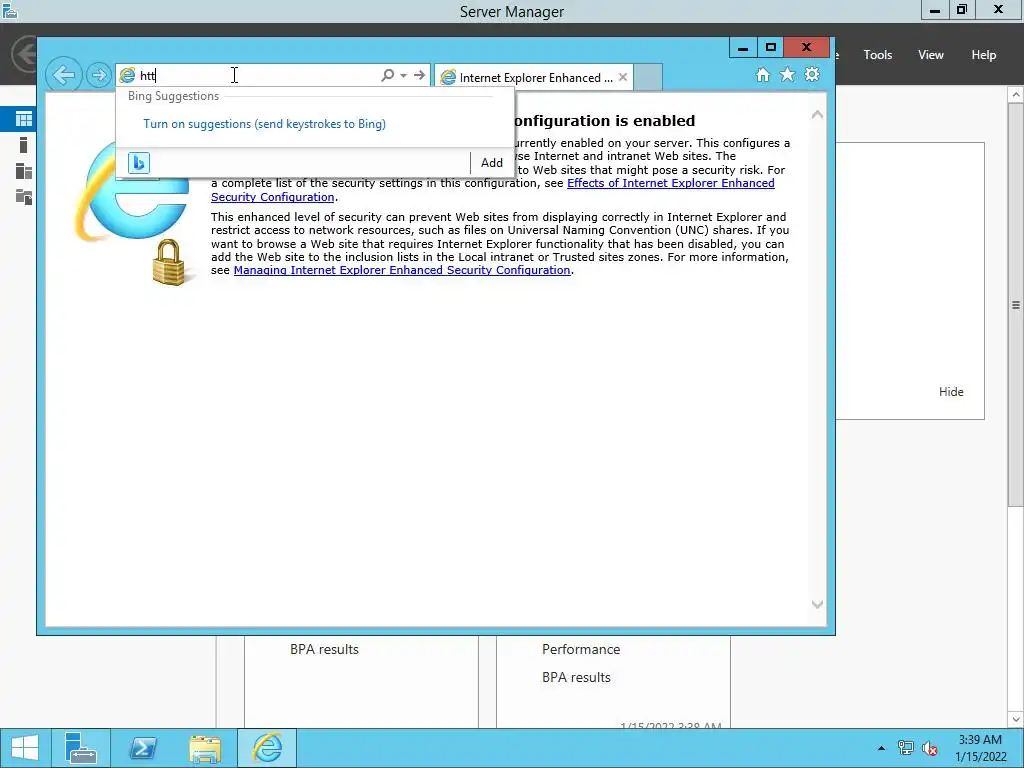Open Managing Internet Explorer Enhanced Security Configuration link

402,270
